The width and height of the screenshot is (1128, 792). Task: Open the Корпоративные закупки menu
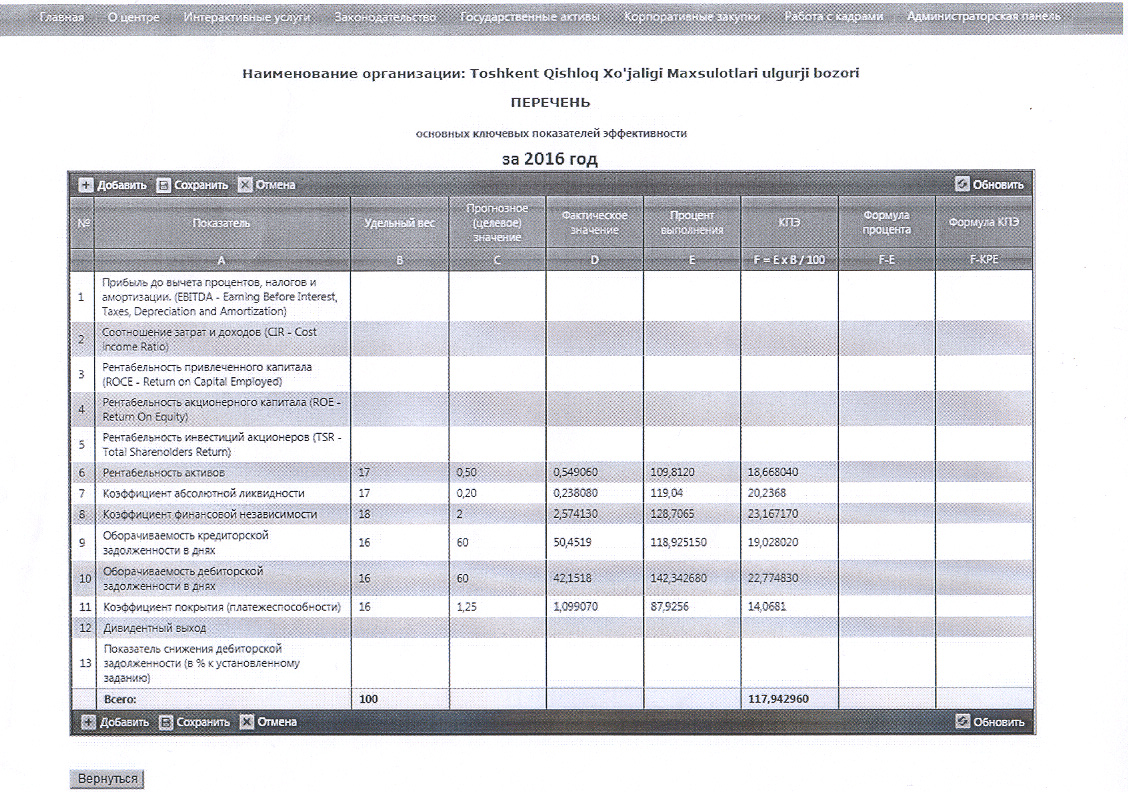[x=691, y=18]
